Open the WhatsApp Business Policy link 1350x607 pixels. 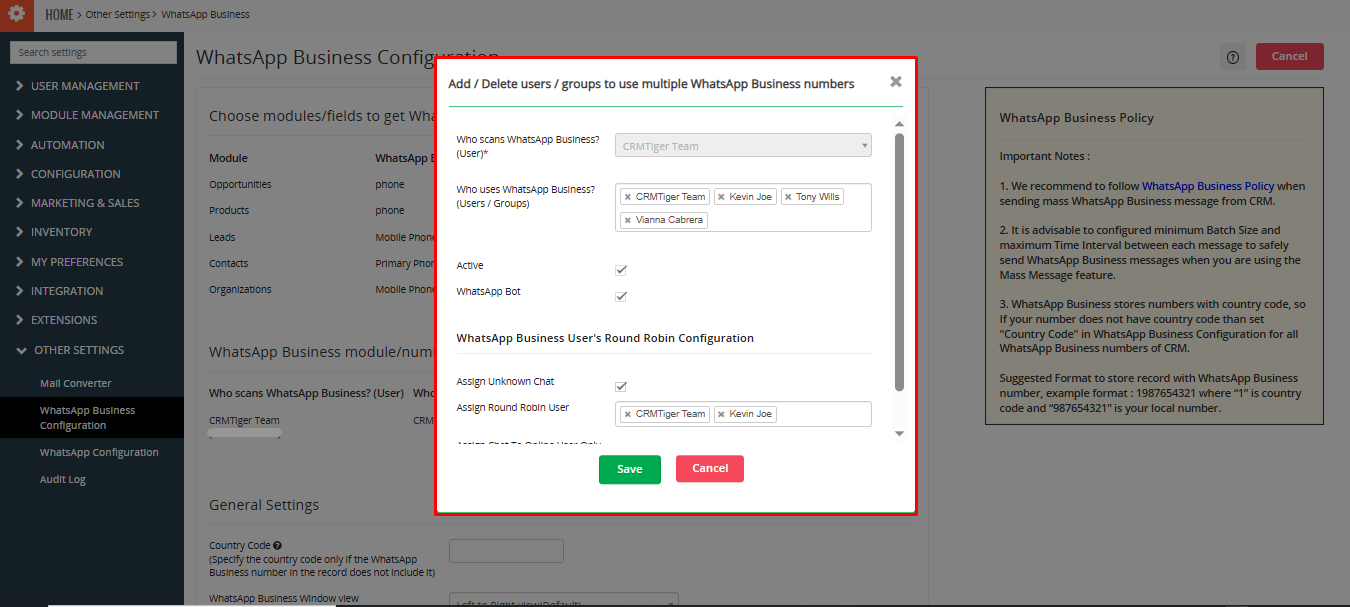(x=1208, y=186)
